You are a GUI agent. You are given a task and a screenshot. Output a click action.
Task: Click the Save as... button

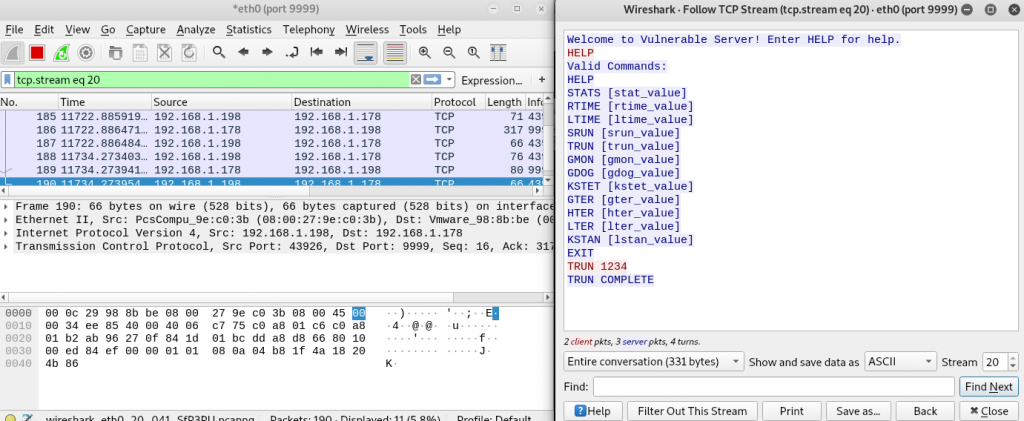pyautogui.click(x=858, y=411)
